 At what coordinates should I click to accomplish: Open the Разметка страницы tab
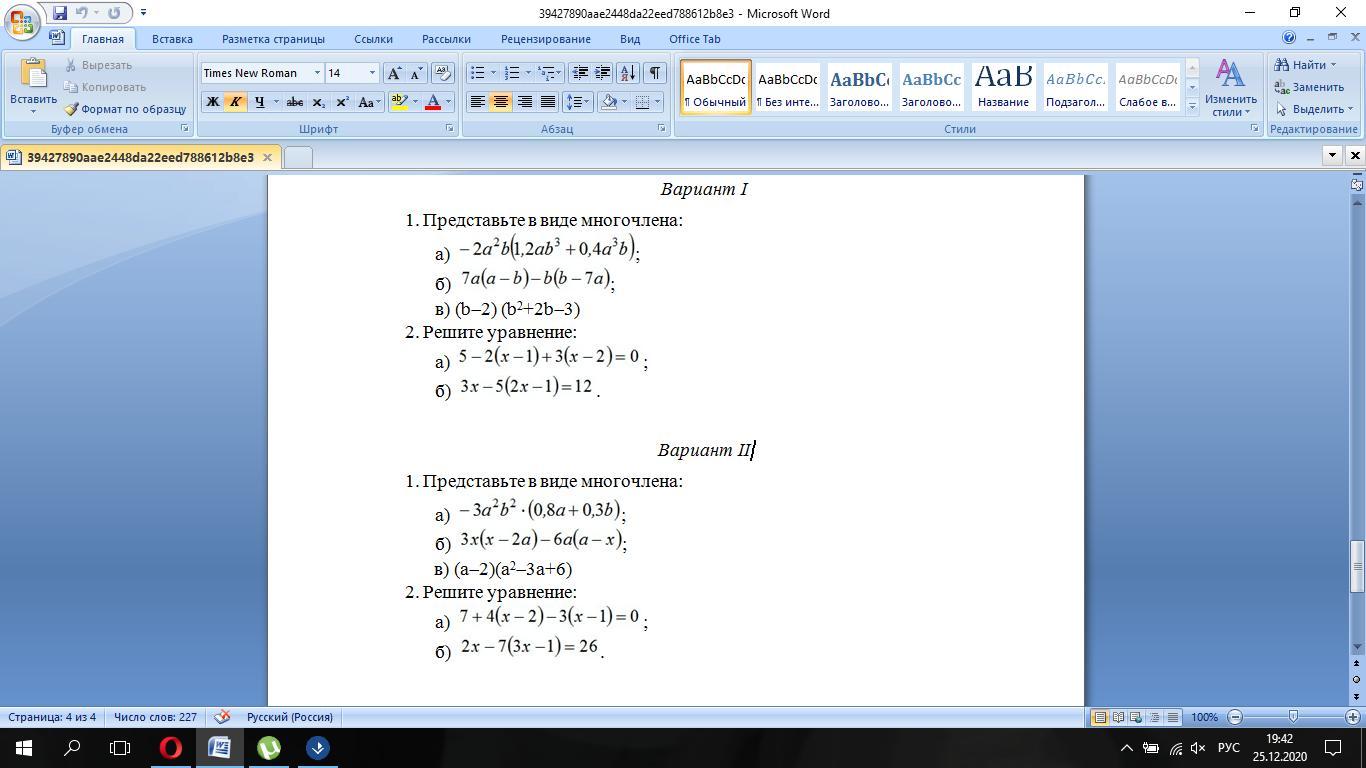(273, 39)
